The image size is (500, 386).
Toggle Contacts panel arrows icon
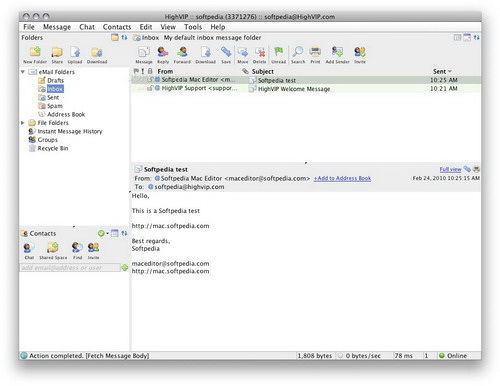(124, 233)
